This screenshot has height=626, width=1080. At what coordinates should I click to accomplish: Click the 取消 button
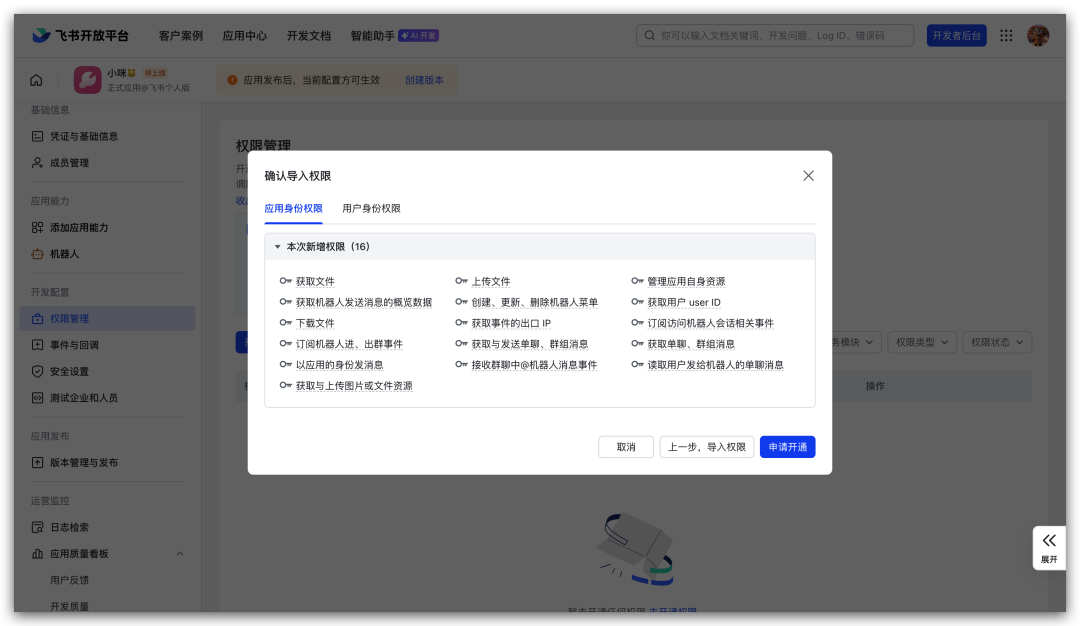(x=626, y=447)
